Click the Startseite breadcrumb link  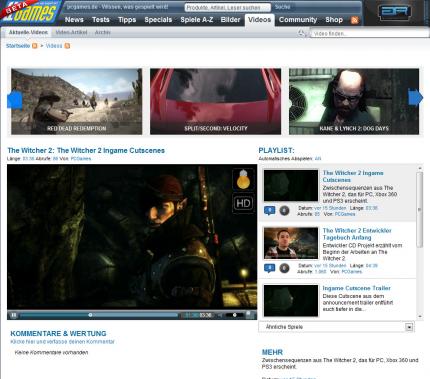coord(18,46)
